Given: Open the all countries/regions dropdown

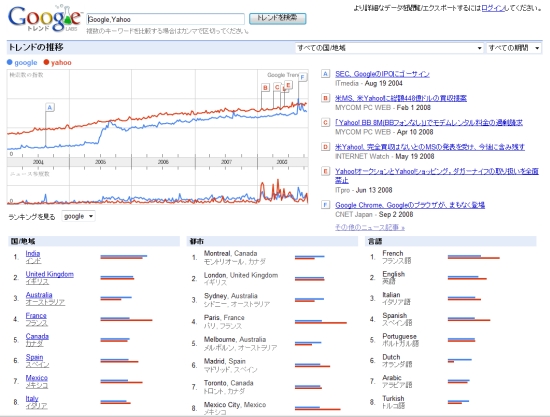Looking at the screenshot, I should pos(389,48).
